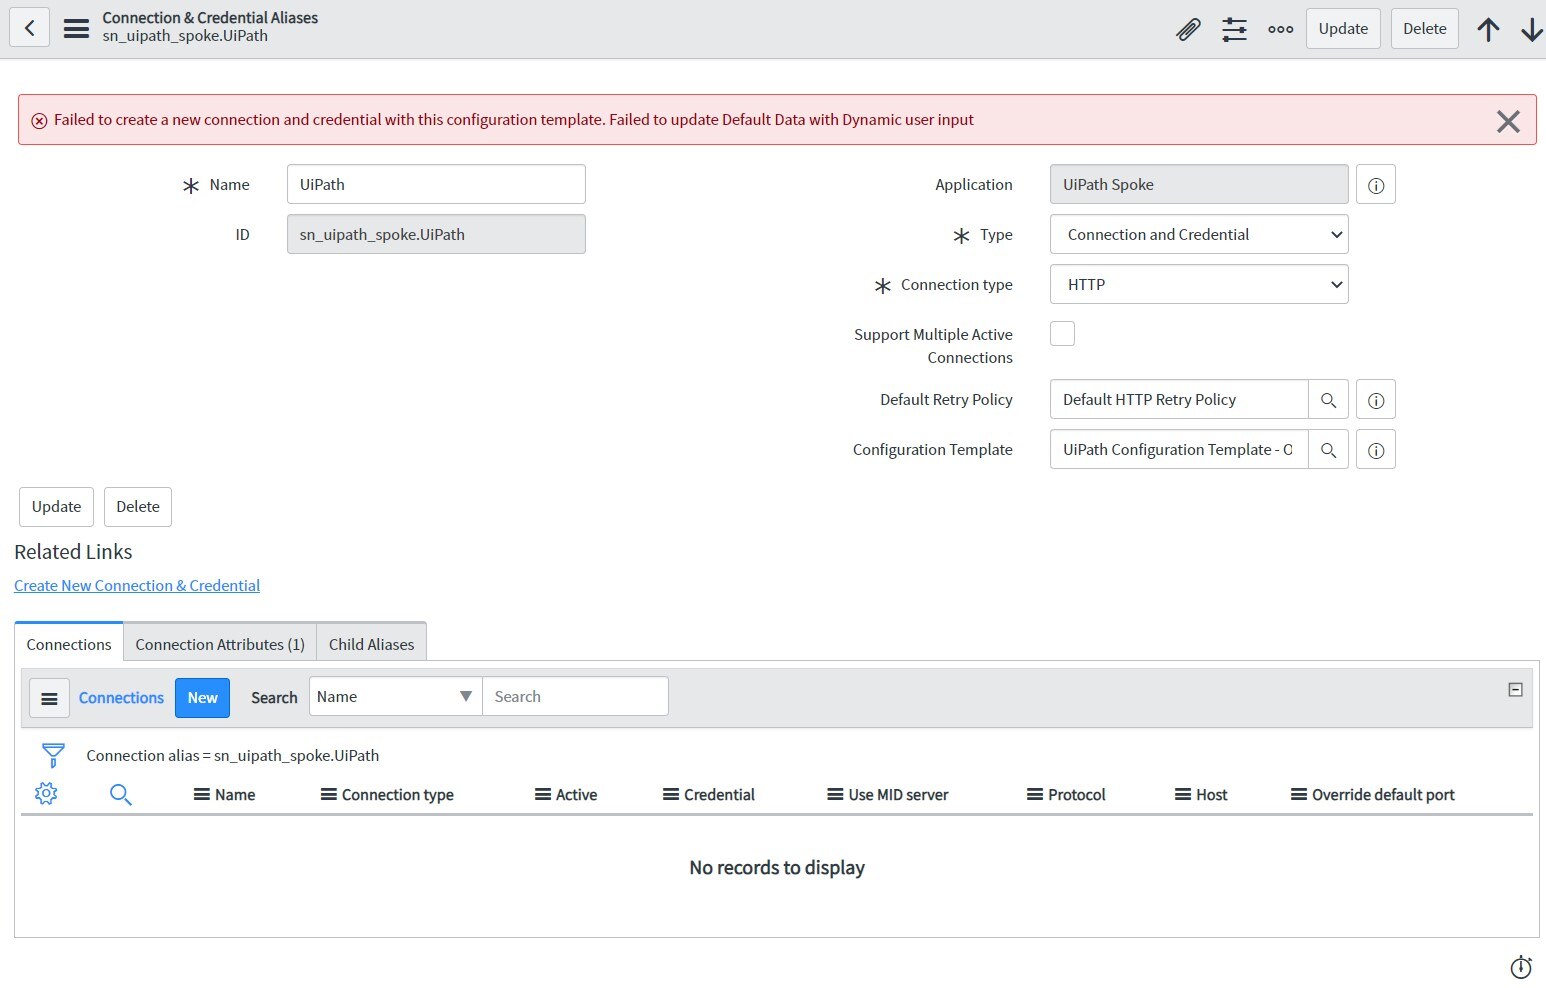
Task: Open the Connections list title link
Action: click(121, 698)
